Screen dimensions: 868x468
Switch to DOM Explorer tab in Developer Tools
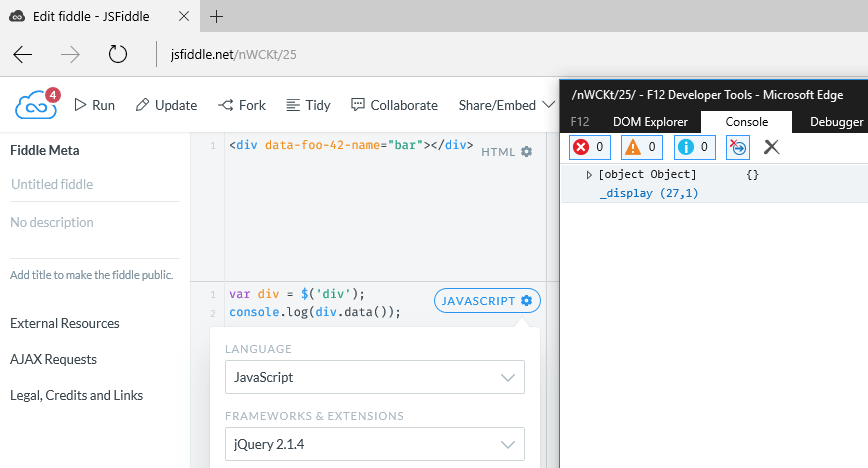pyautogui.click(x=650, y=122)
